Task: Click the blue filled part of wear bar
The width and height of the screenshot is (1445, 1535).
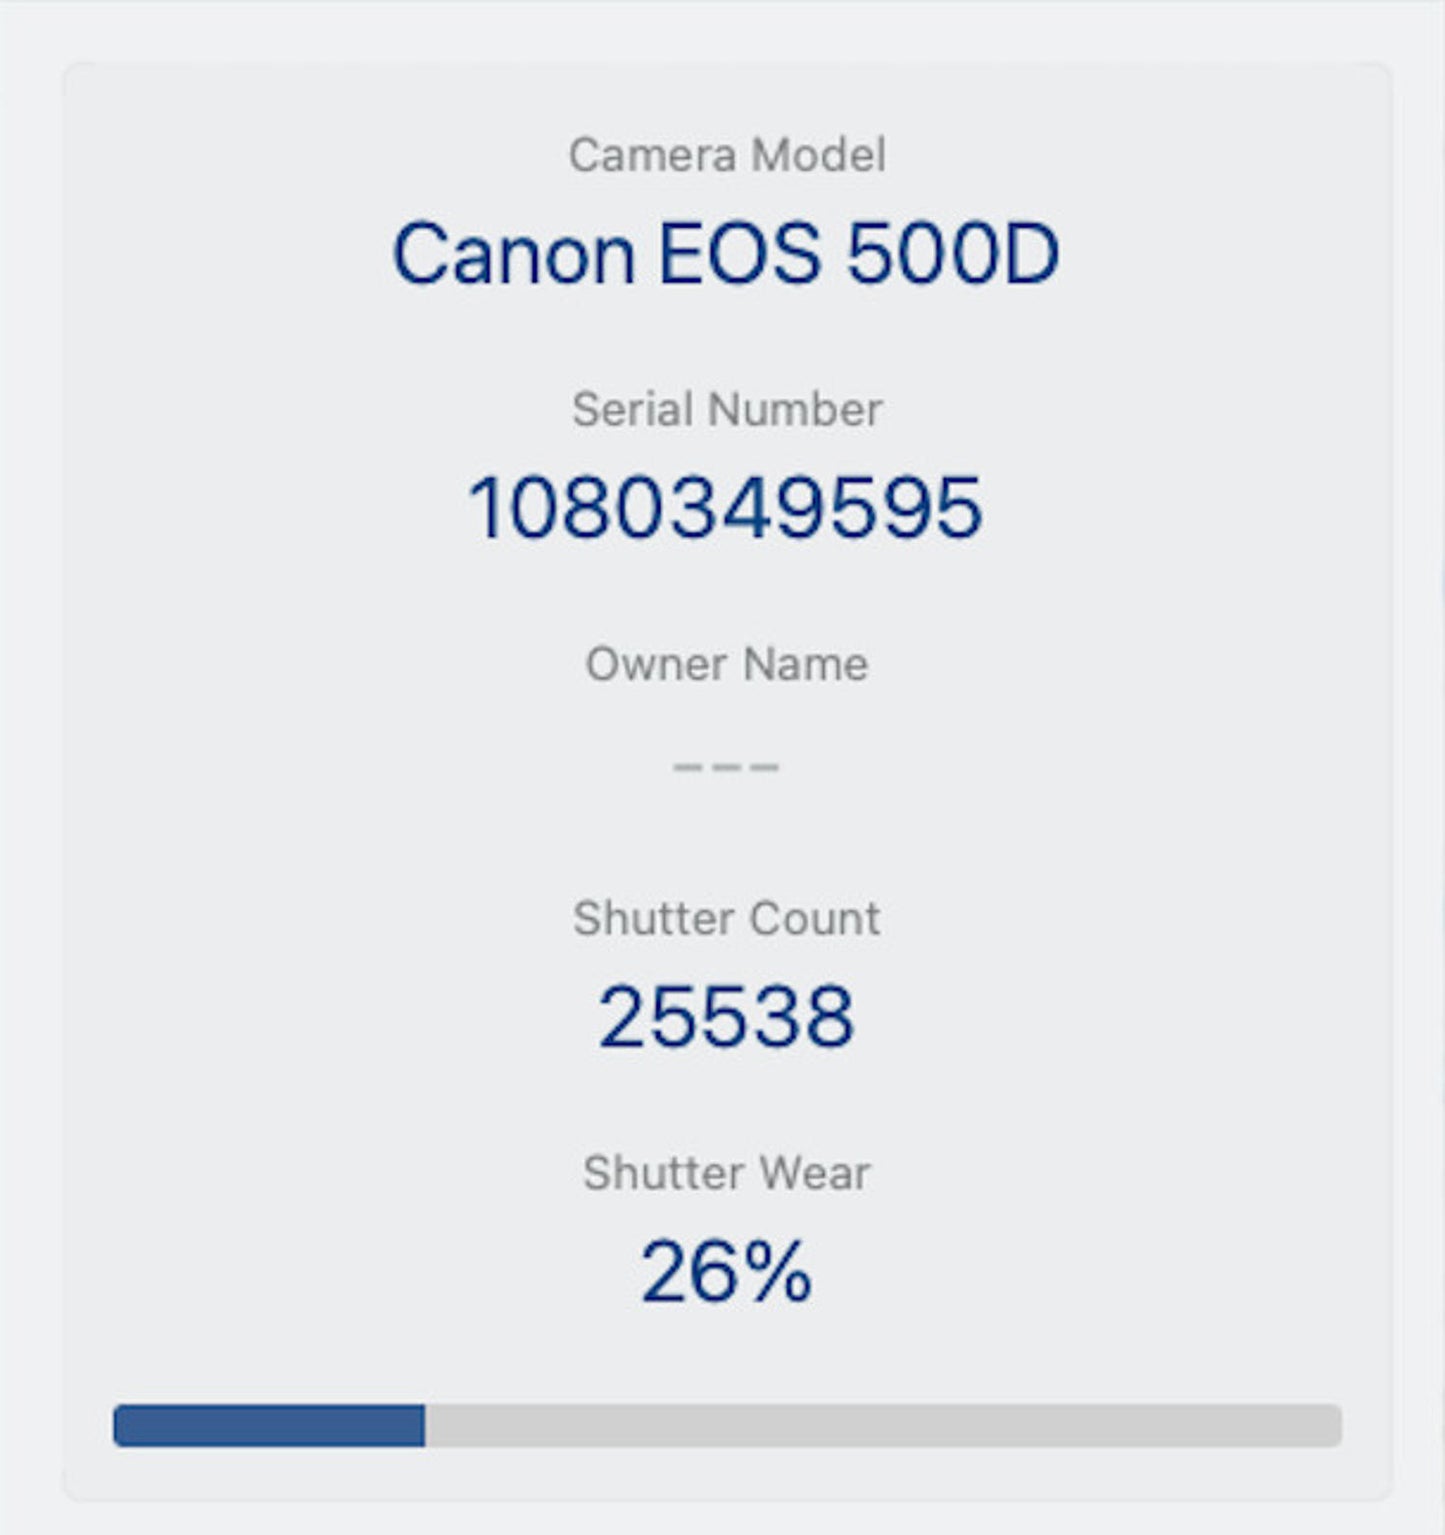Action: 268,1425
